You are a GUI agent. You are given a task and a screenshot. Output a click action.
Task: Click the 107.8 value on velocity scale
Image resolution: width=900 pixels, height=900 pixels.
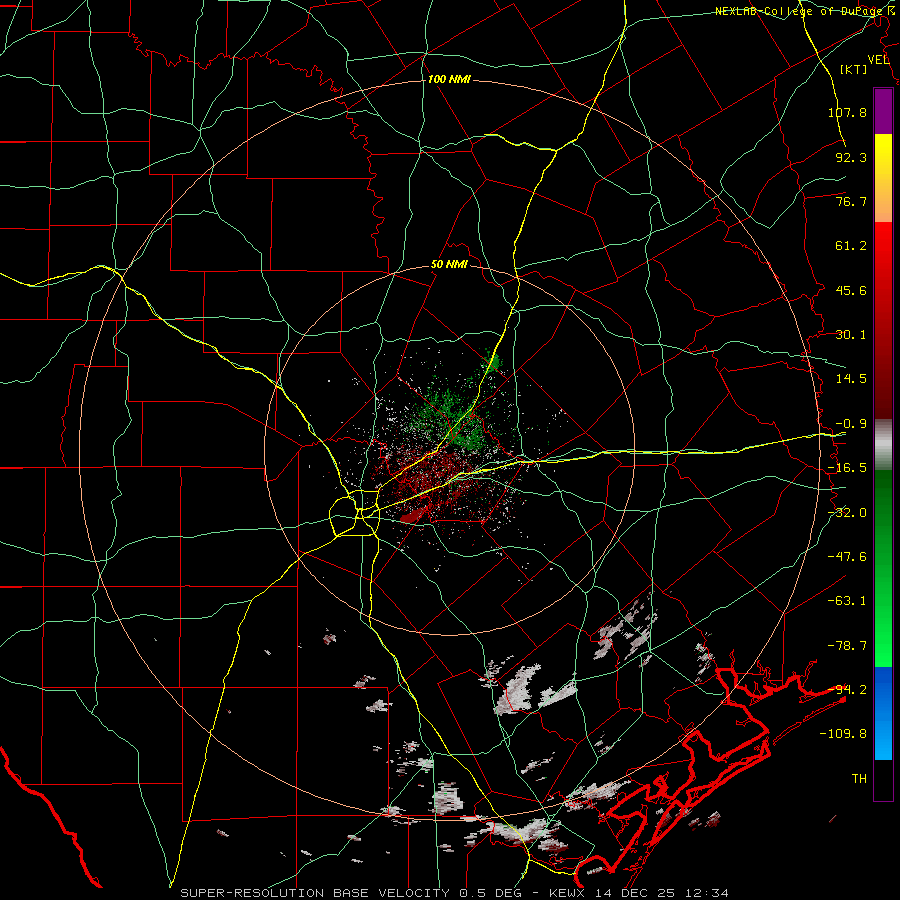click(x=847, y=112)
